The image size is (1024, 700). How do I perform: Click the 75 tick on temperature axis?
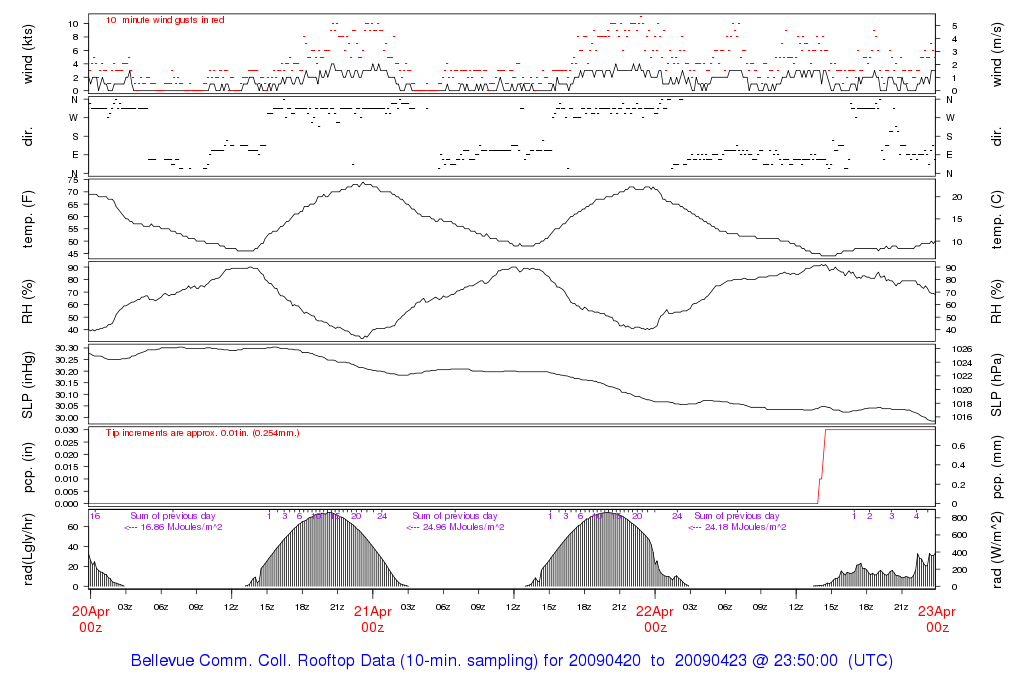click(73, 180)
